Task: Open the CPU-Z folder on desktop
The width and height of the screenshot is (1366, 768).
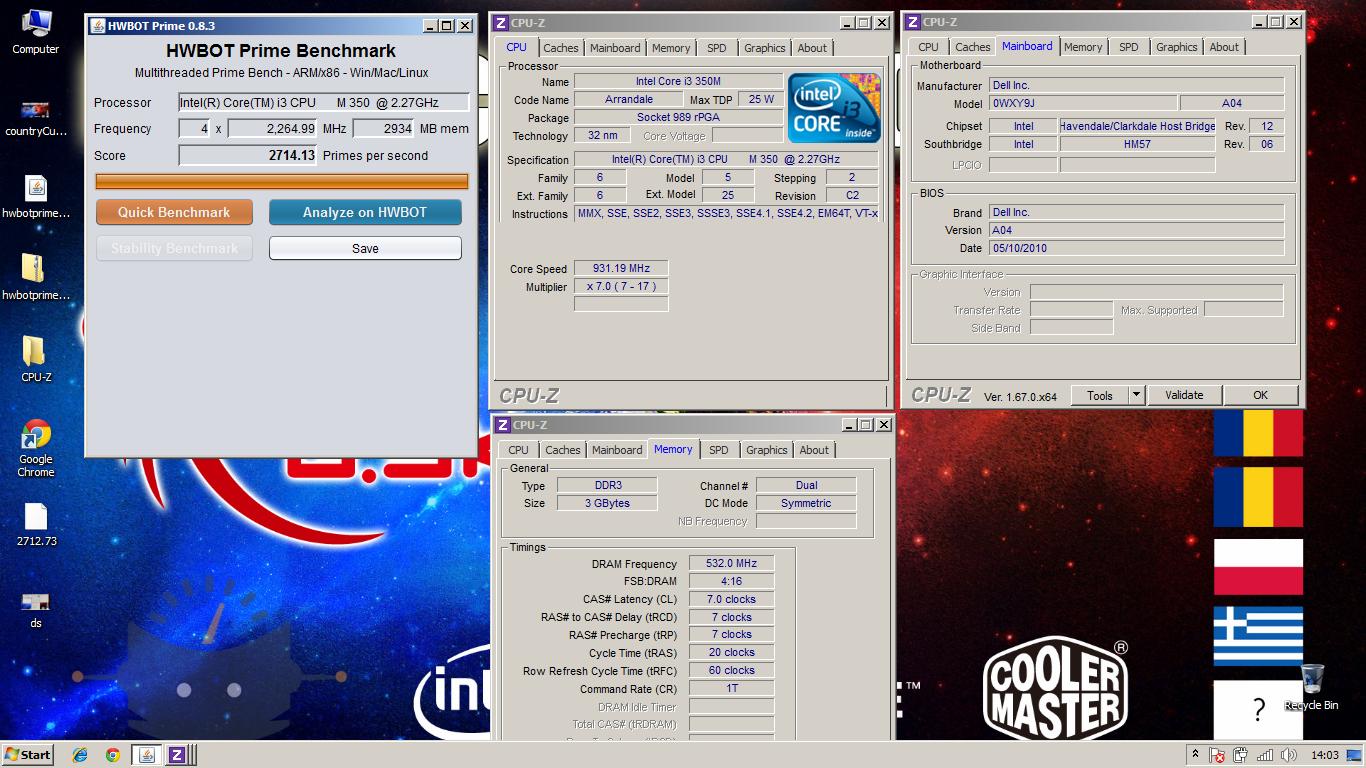Action: pyautogui.click(x=36, y=359)
